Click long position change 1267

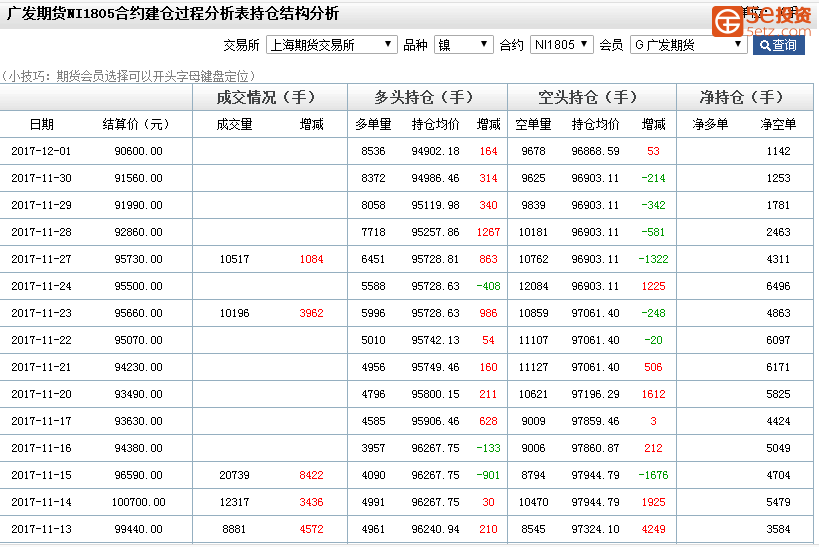(488, 232)
